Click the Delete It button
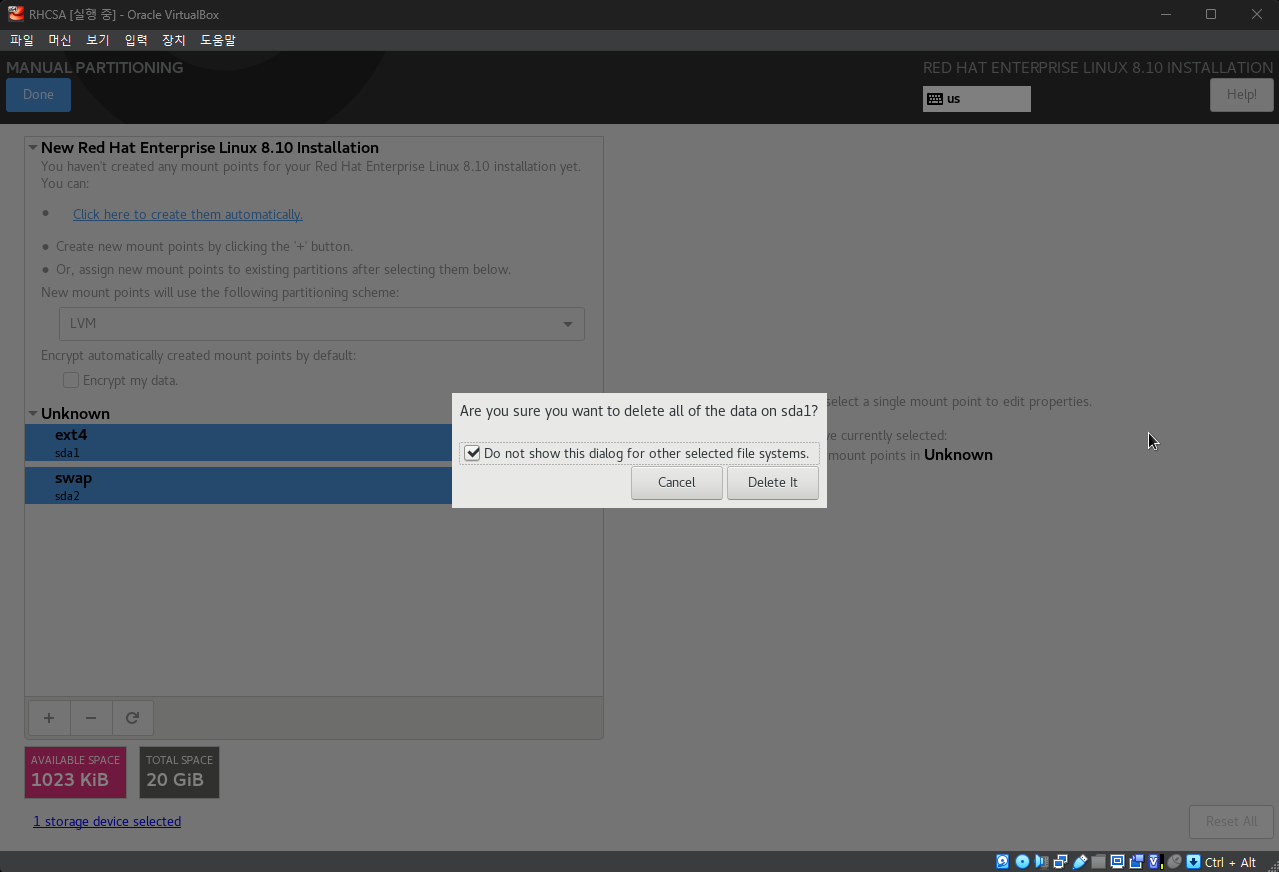This screenshot has height=872, width=1279. [772, 482]
